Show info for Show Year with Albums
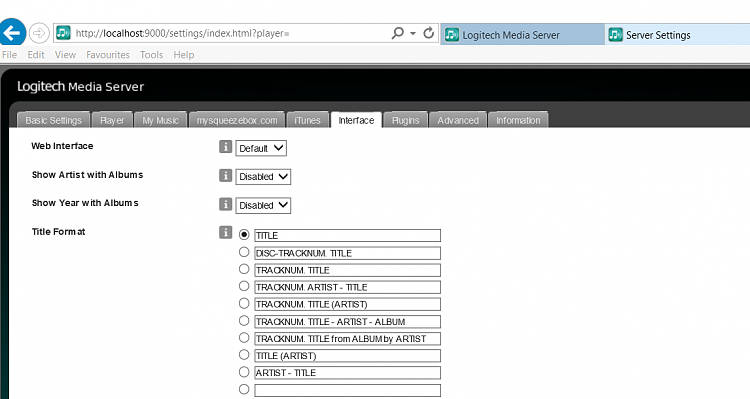This screenshot has height=399, width=750. pos(225,204)
